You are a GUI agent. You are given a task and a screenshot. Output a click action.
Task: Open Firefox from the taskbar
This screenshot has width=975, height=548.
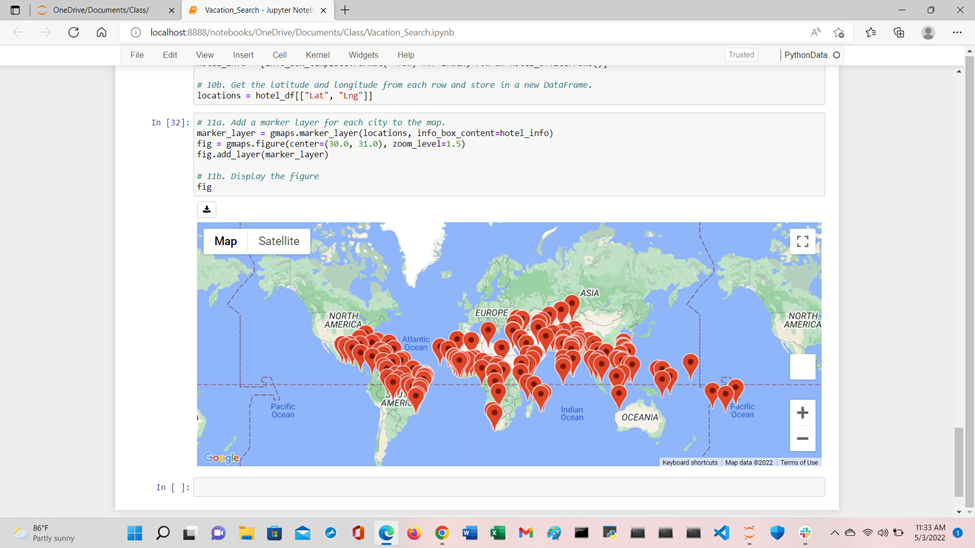tap(414, 533)
